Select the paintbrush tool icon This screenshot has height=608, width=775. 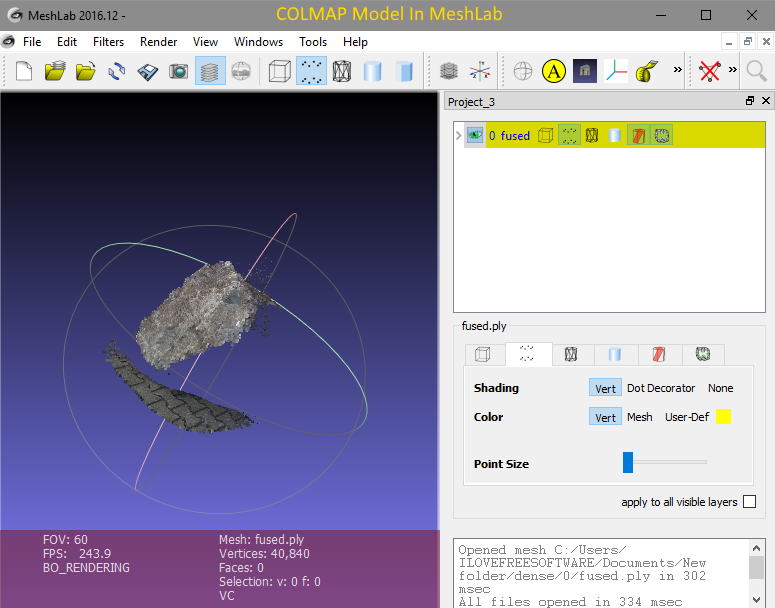(646, 71)
